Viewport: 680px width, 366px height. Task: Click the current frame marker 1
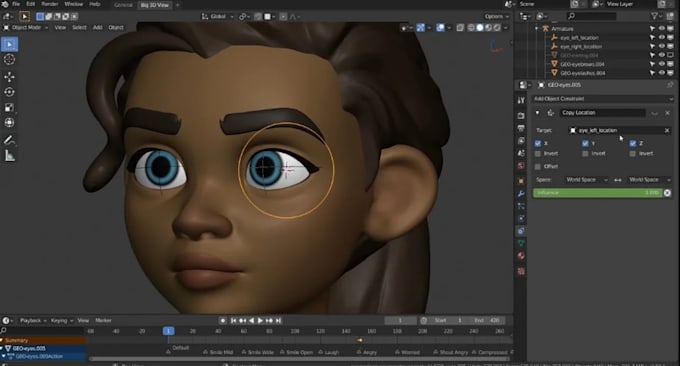point(169,331)
